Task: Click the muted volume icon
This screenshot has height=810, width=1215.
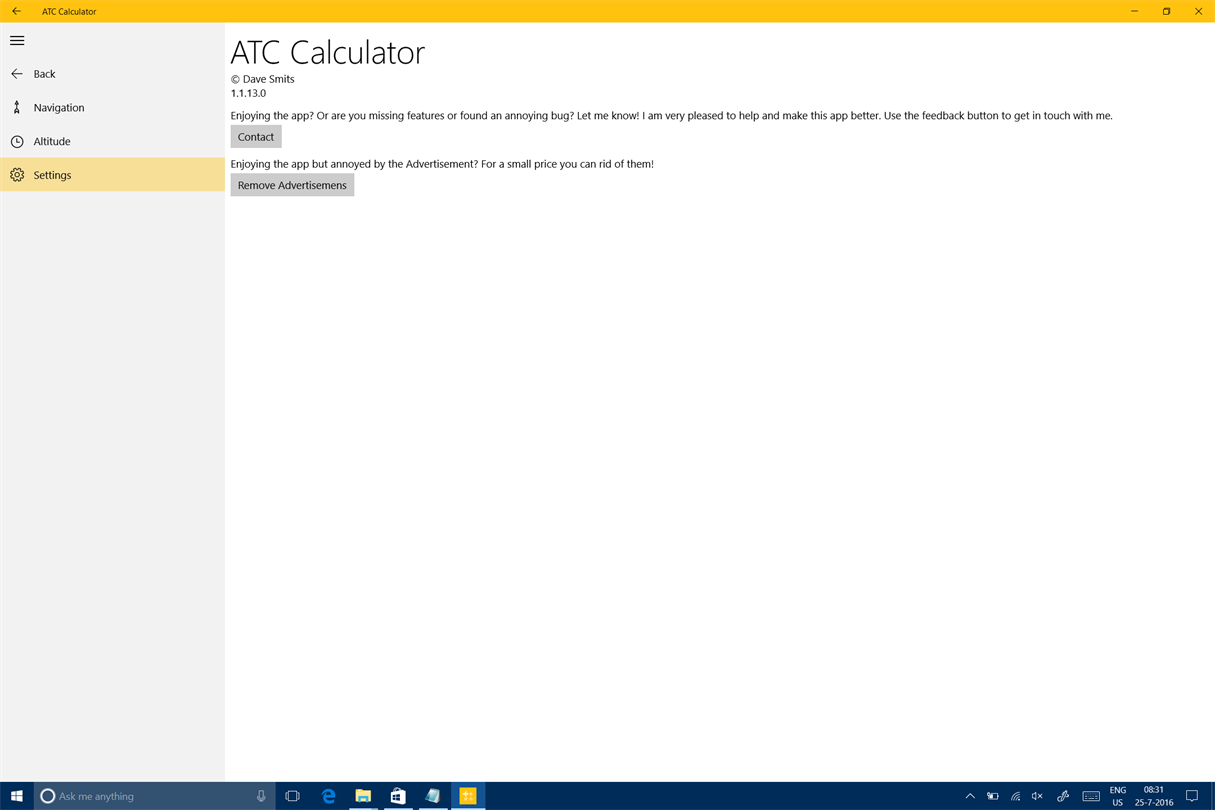Action: coord(1038,796)
